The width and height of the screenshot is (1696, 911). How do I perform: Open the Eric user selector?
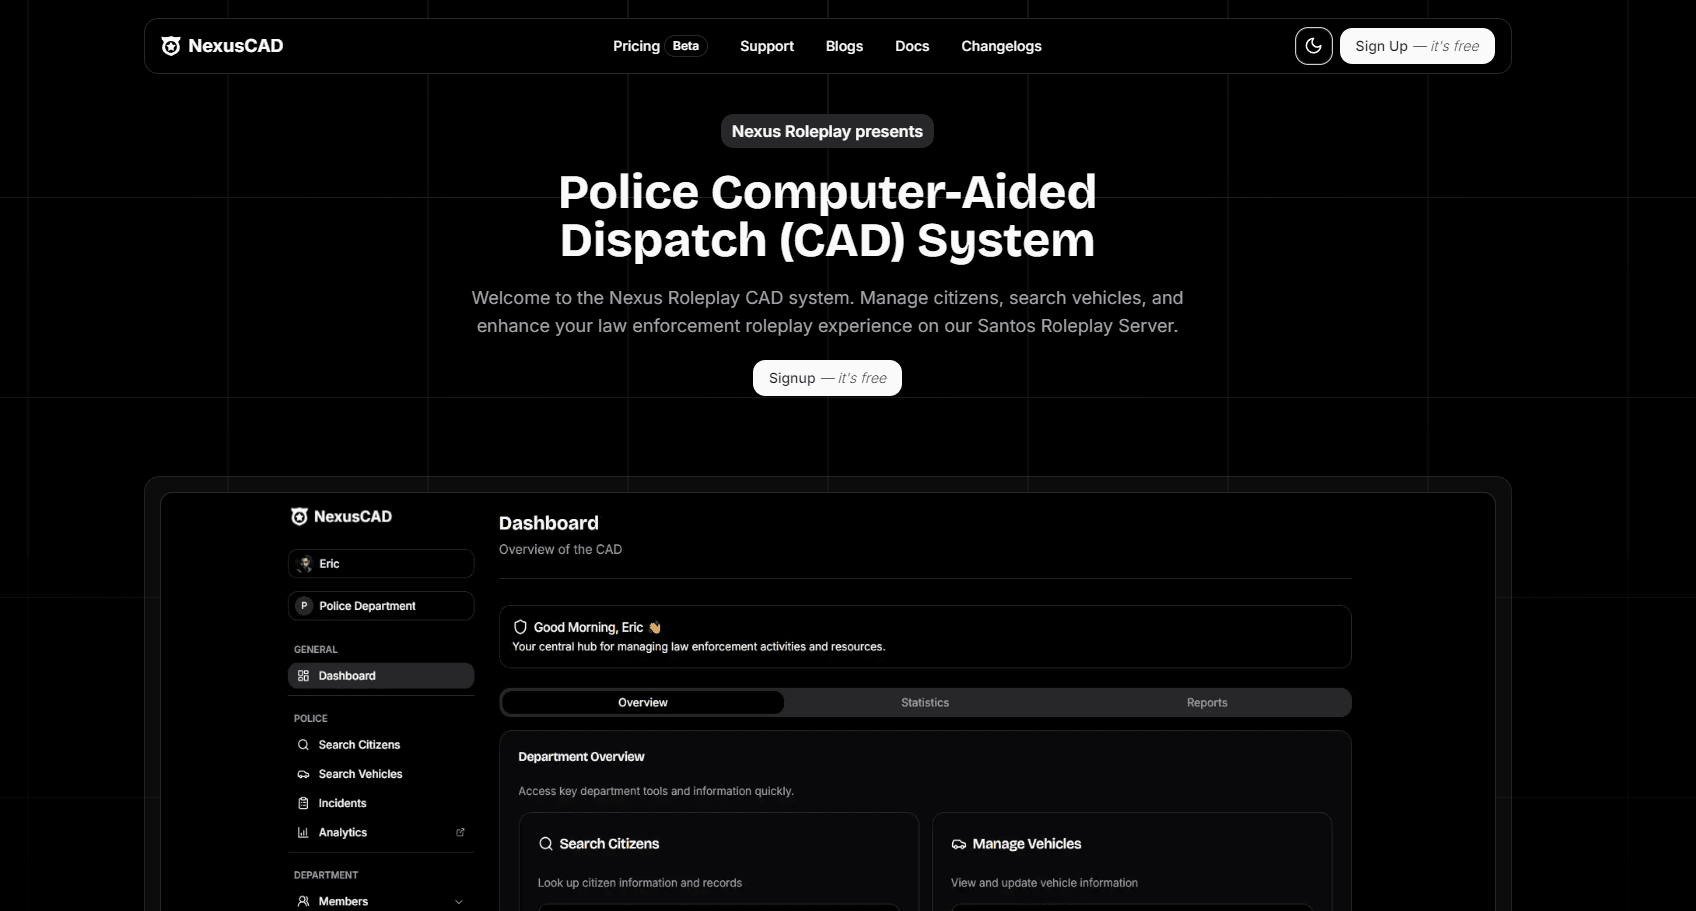pos(381,564)
